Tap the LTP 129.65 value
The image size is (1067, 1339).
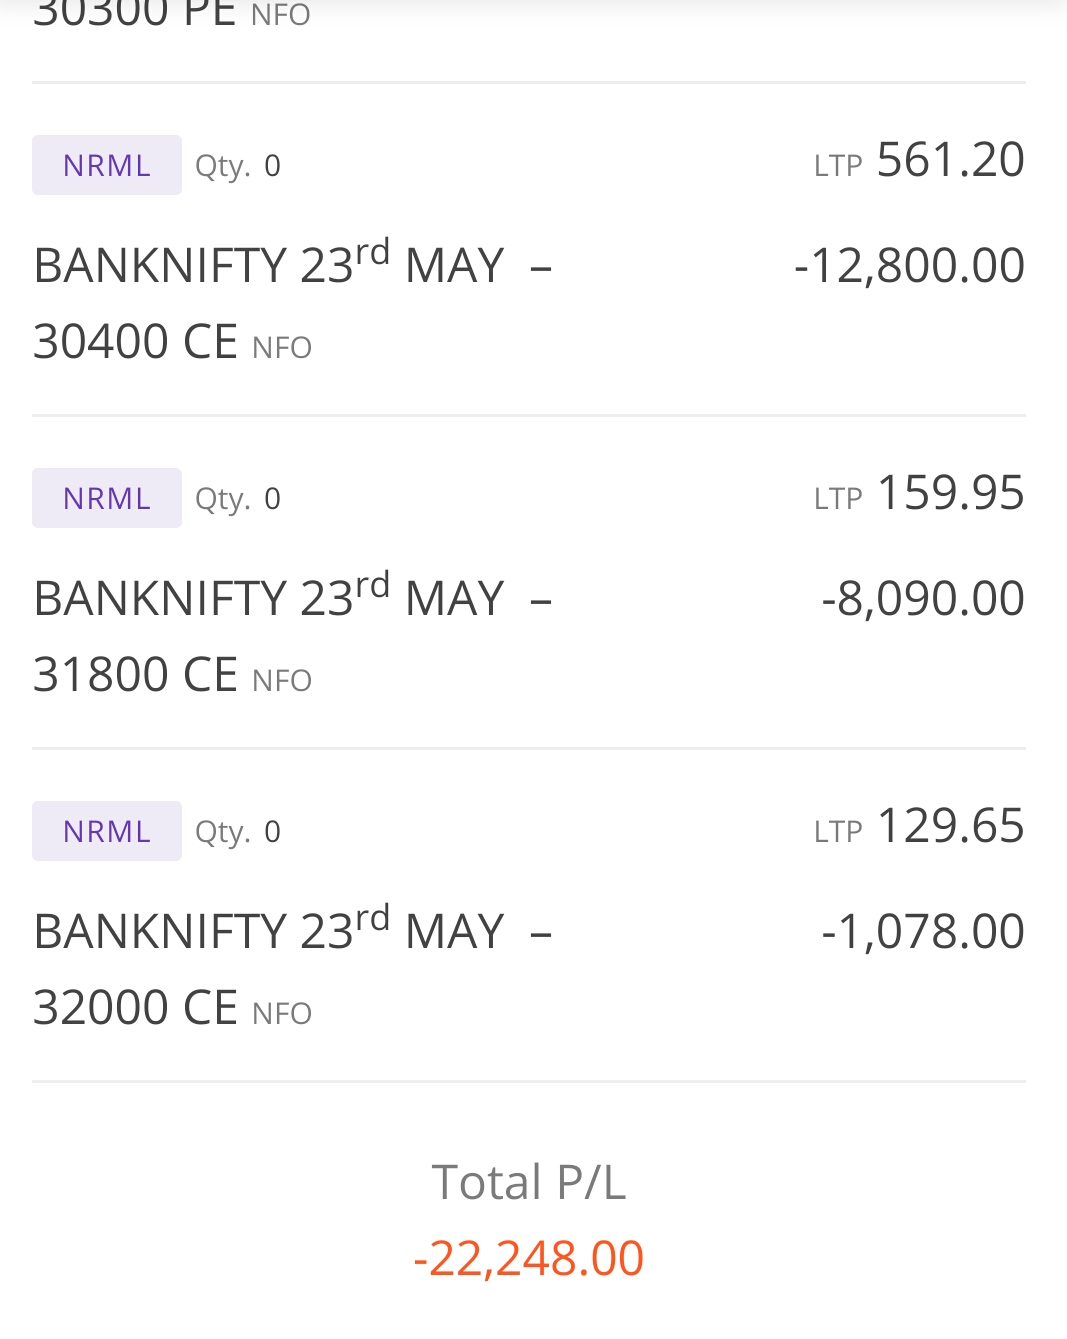click(950, 826)
